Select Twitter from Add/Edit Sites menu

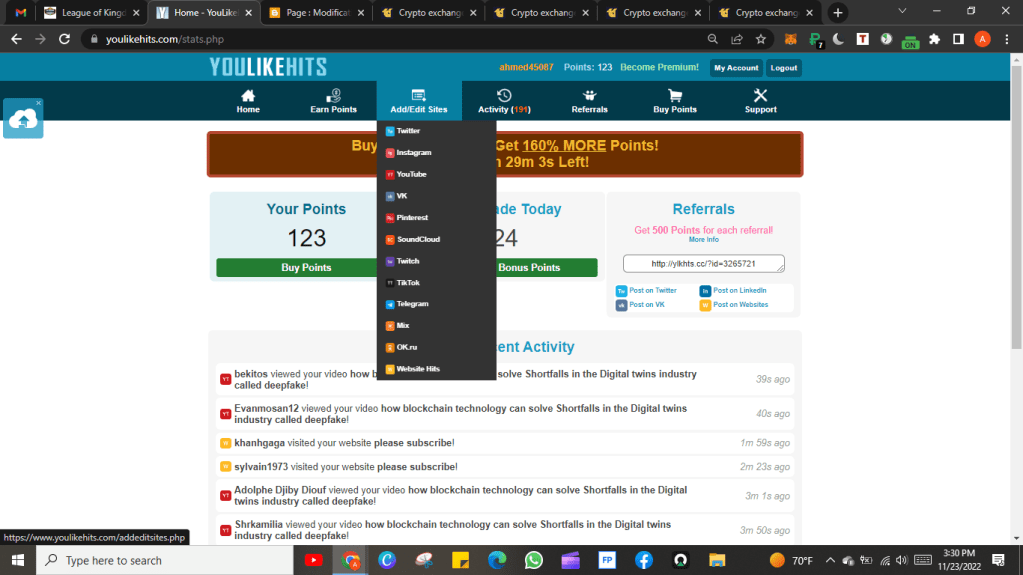[408, 131]
